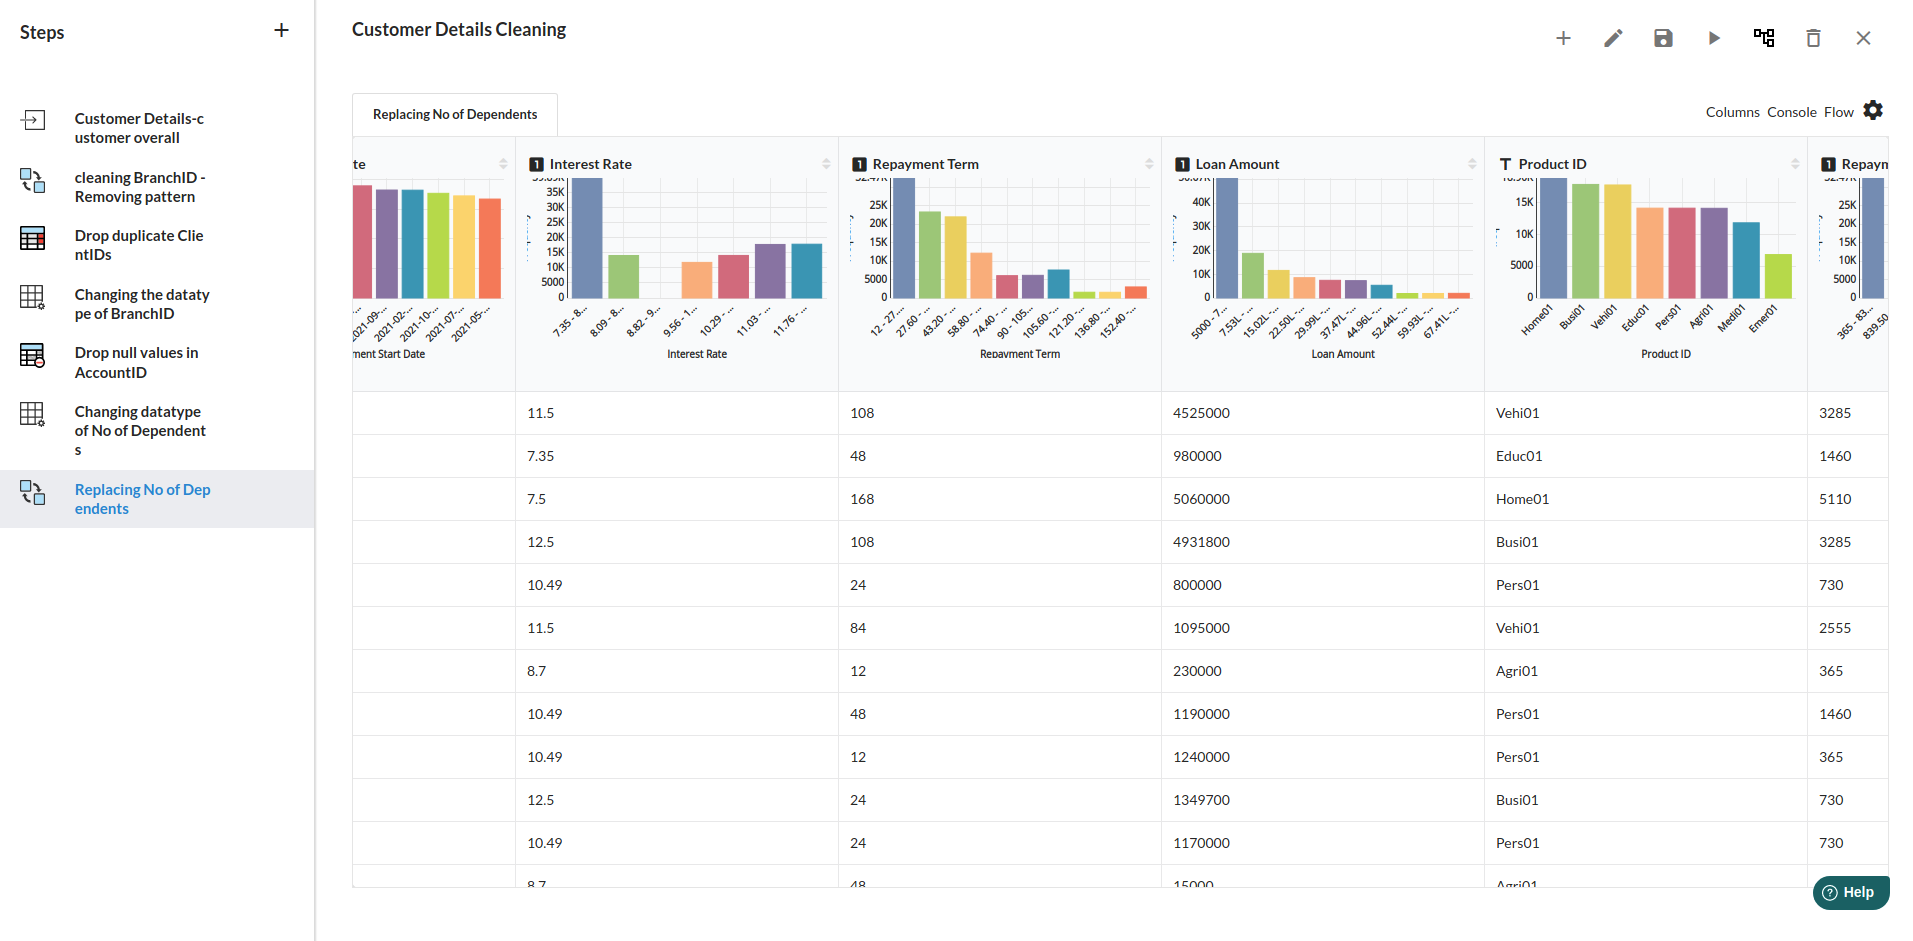Click loan amount cell 1349700
The height and width of the screenshot is (941, 1913).
(x=1201, y=800)
